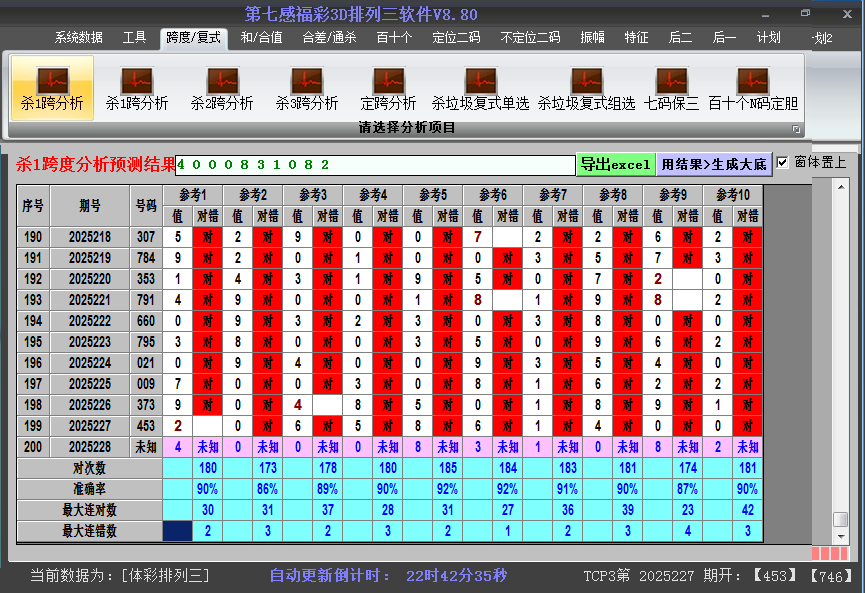Open the 系统数据 menu
Image resolution: width=865 pixels, height=593 pixels.
78,38
